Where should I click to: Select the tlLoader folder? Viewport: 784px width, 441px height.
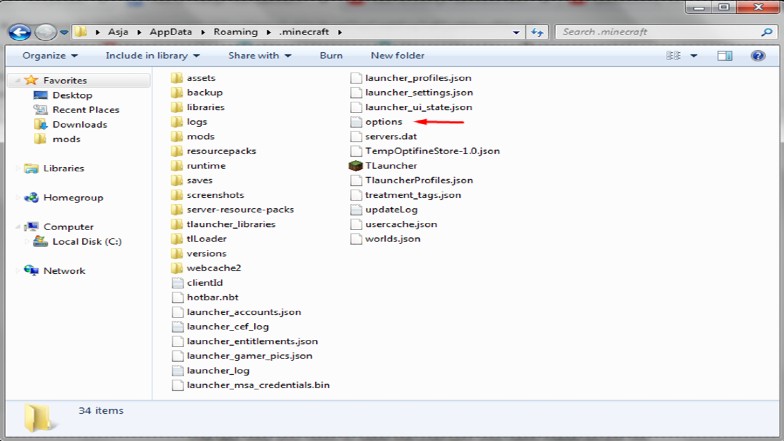click(x=206, y=239)
